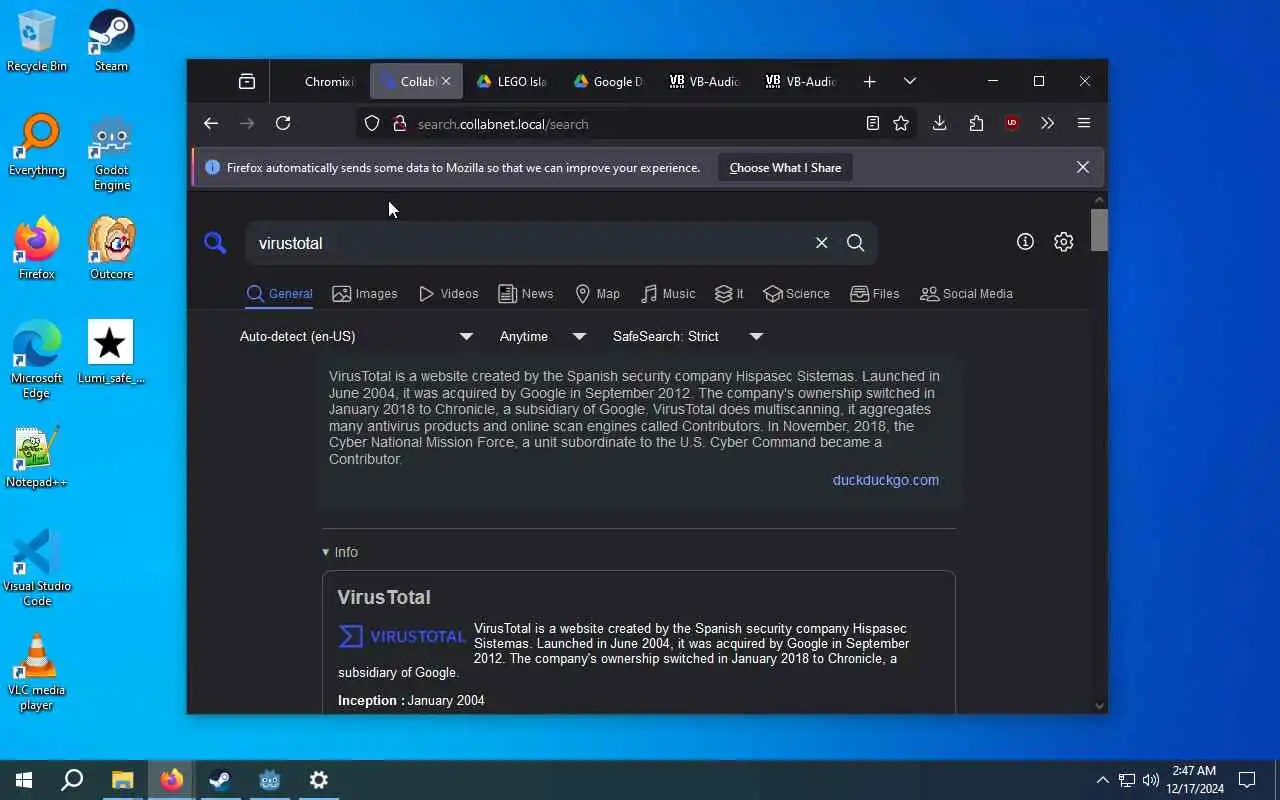
Task: Click Choose What I Share button
Action: 785,168
